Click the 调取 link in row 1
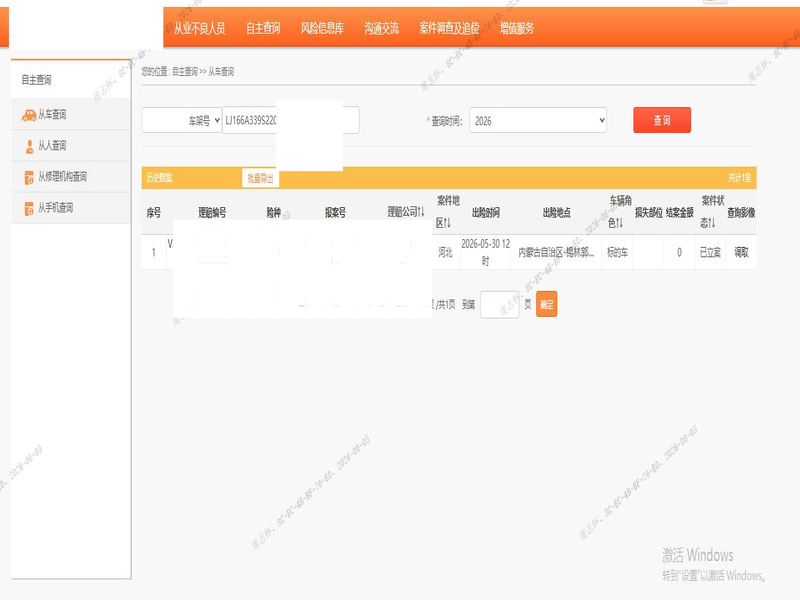 click(x=741, y=252)
